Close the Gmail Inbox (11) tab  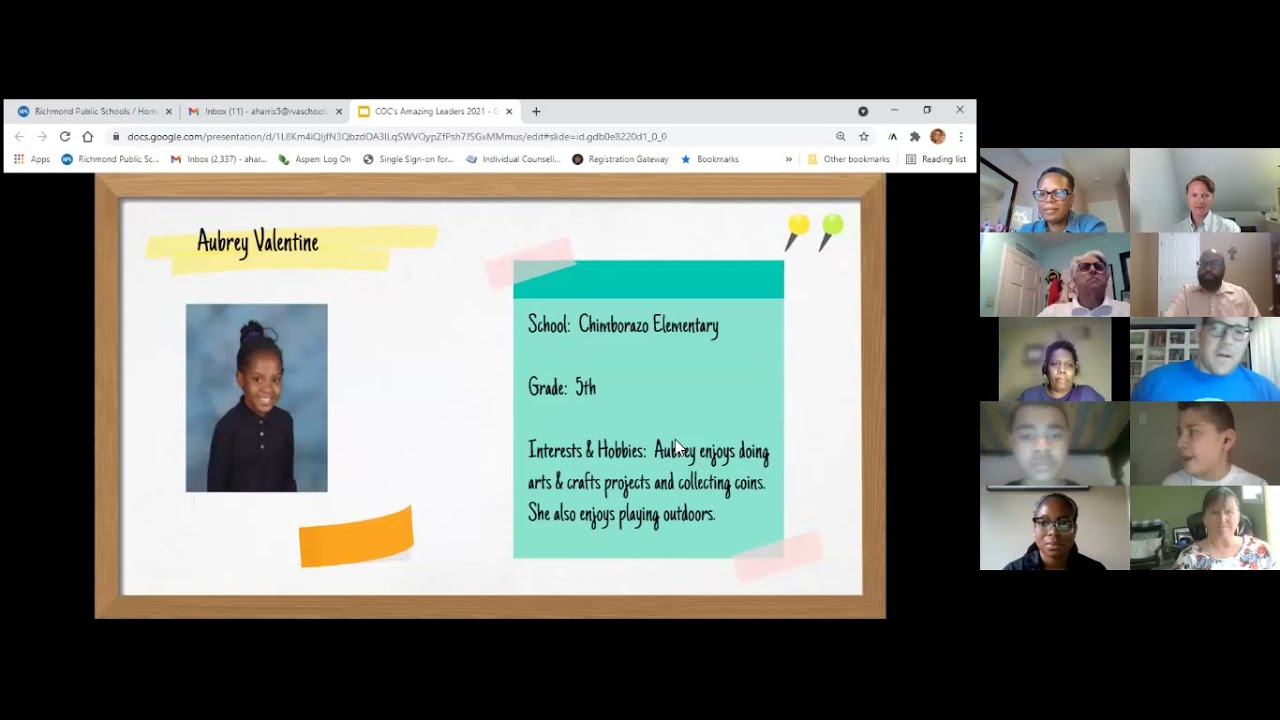pos(339,111)
